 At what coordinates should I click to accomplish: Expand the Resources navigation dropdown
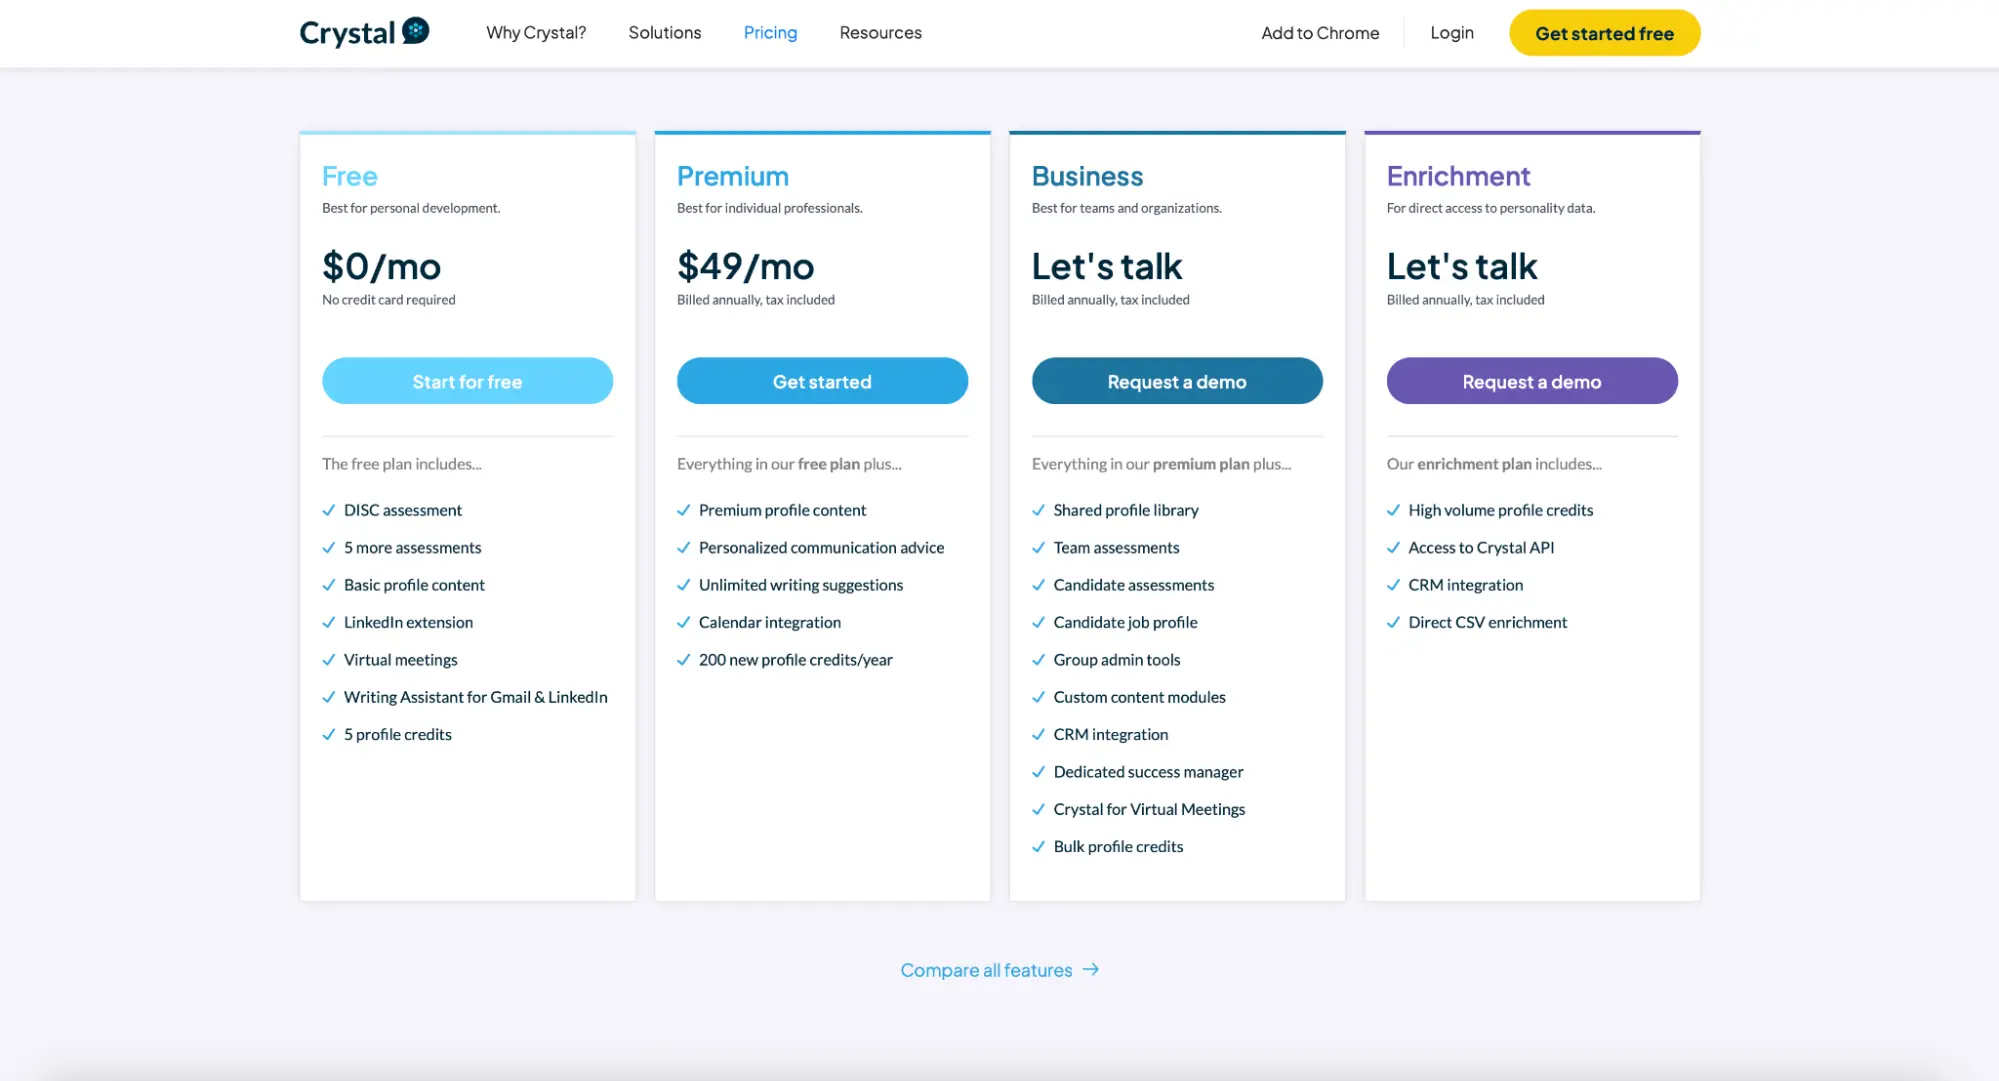(880, 32)
